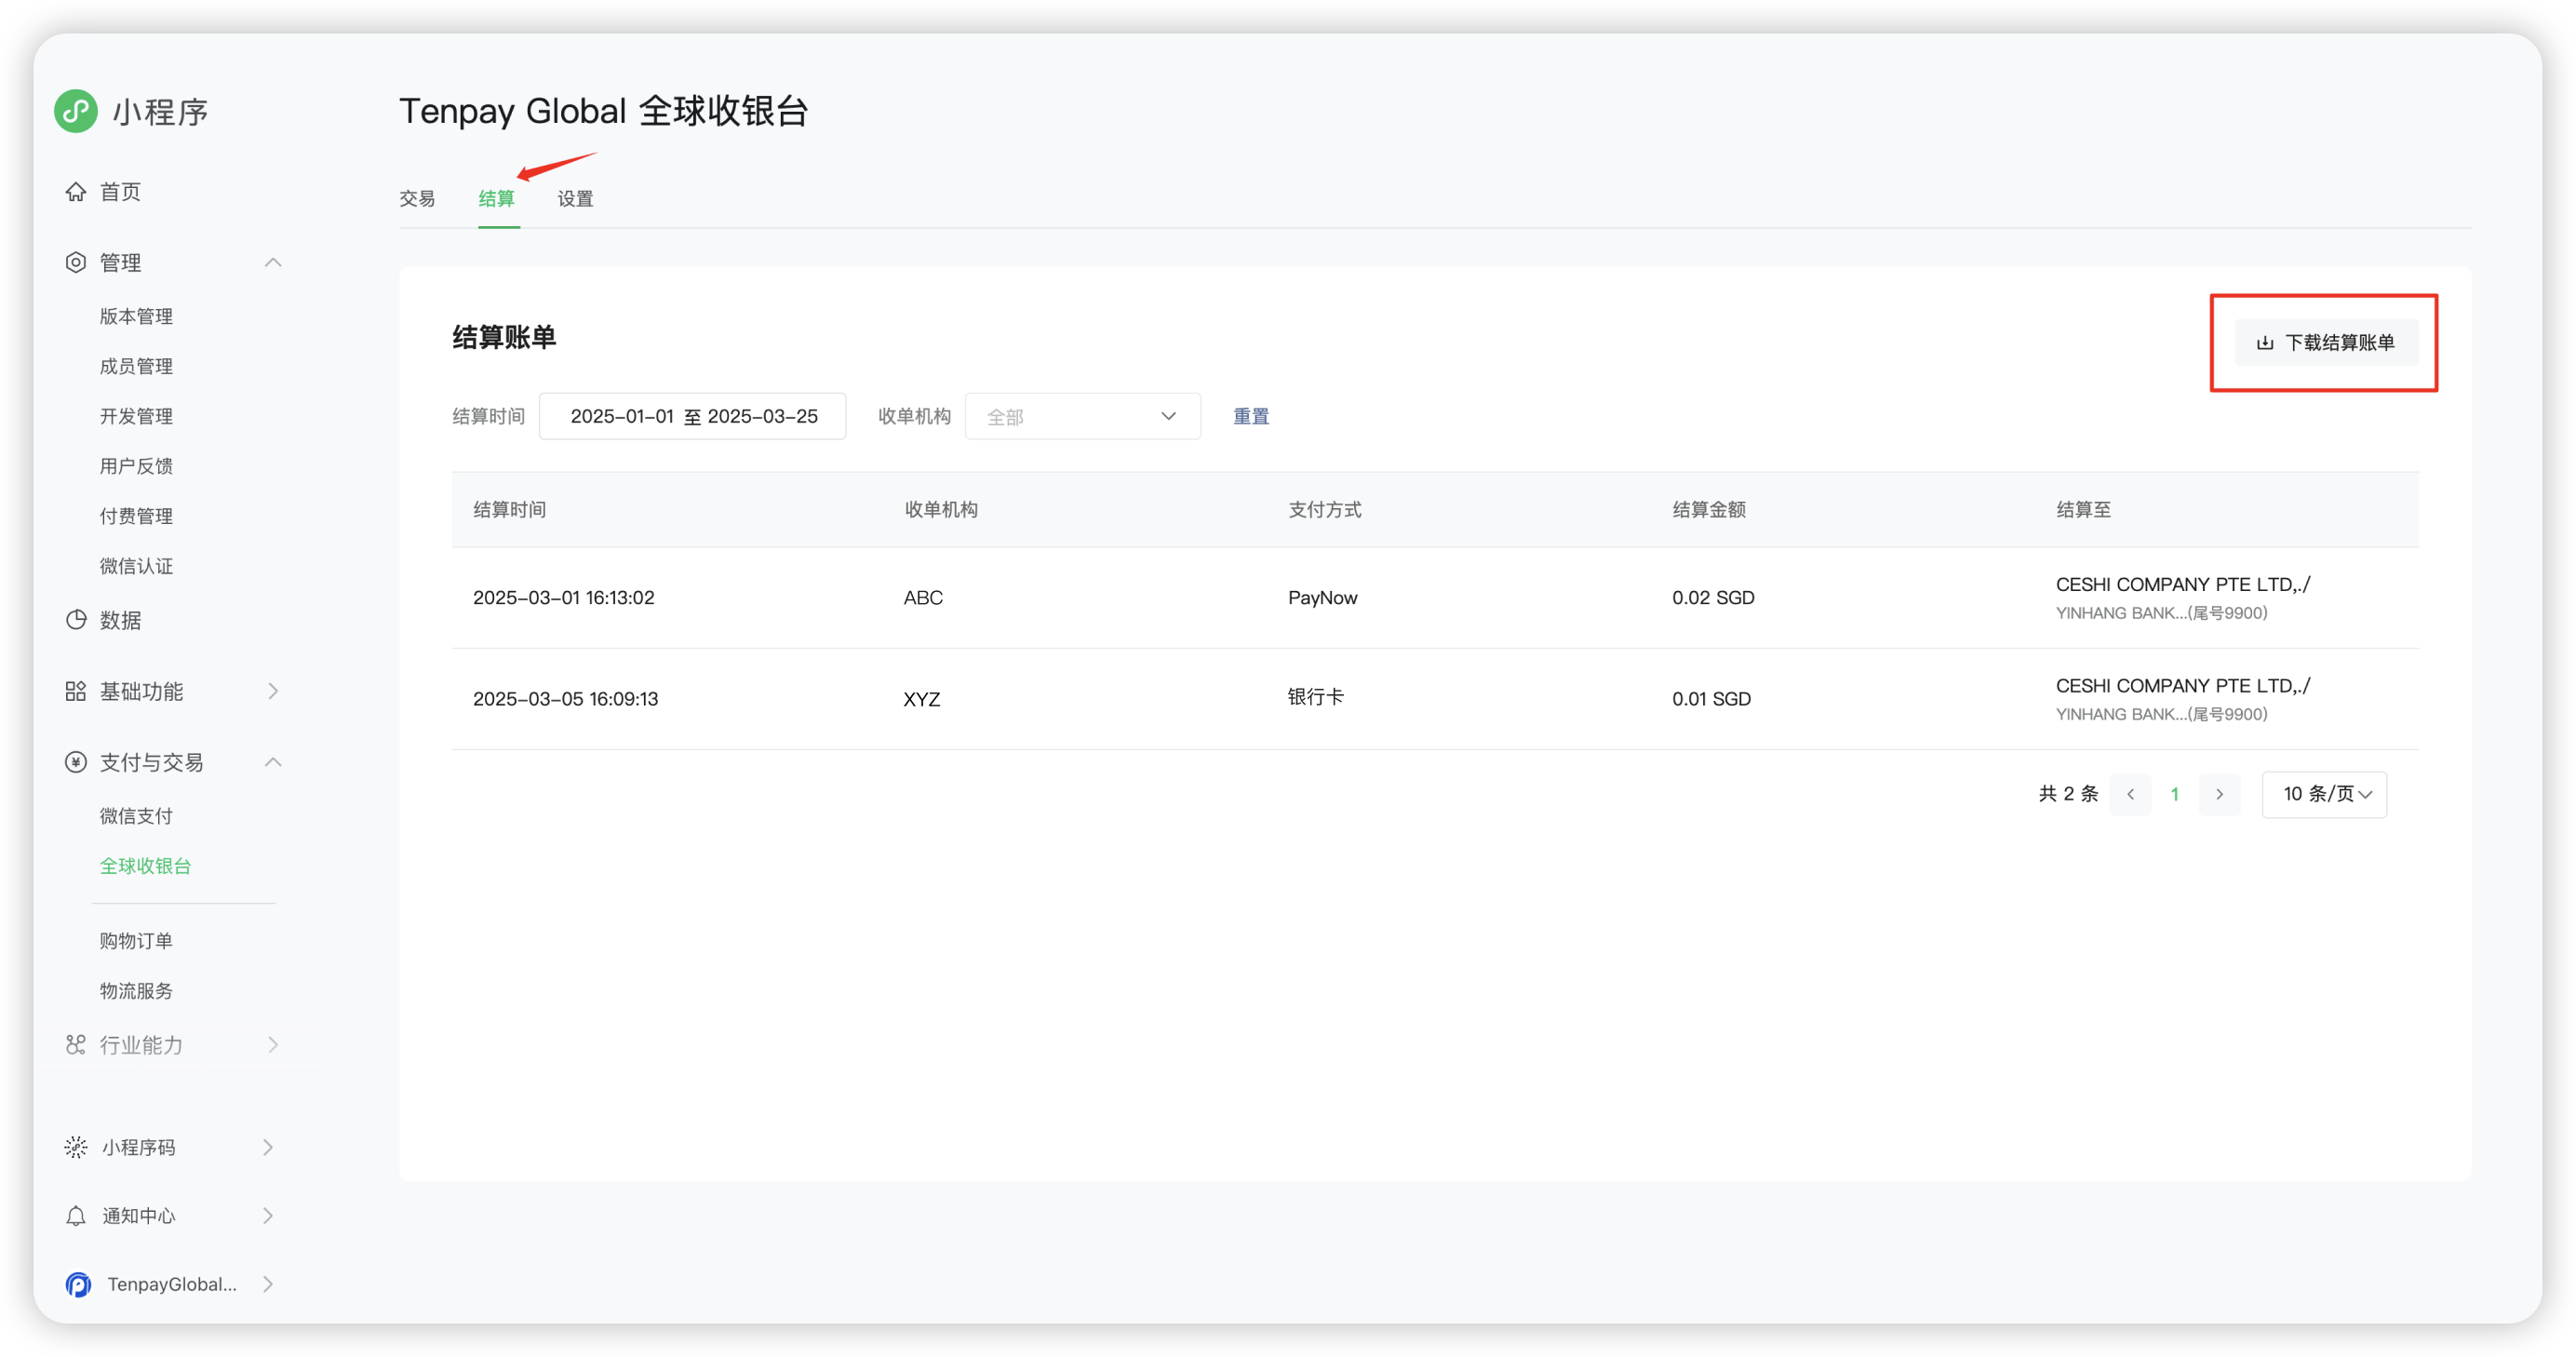Open 物流服务 menu item
The image size is (2576, 1357).
coord(136,992)
